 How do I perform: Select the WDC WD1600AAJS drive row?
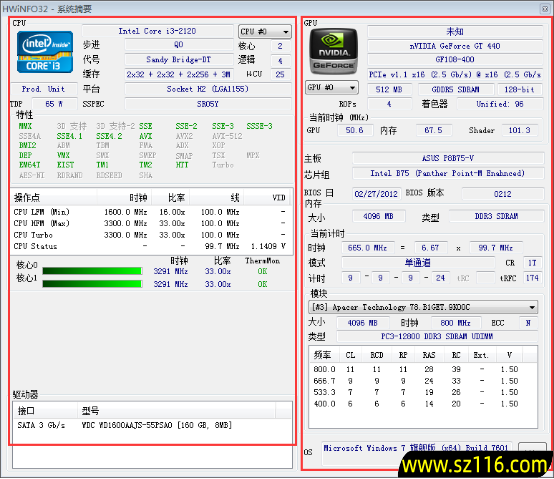point(152,425)
